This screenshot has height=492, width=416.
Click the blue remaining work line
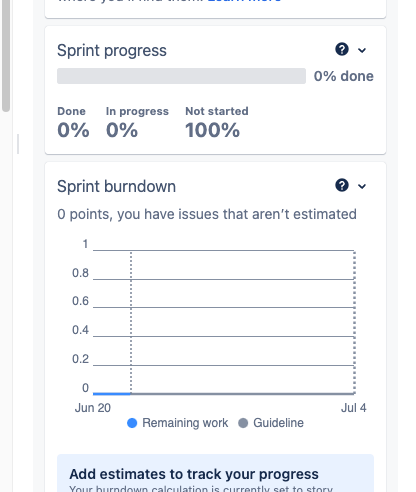pos(112,394)
